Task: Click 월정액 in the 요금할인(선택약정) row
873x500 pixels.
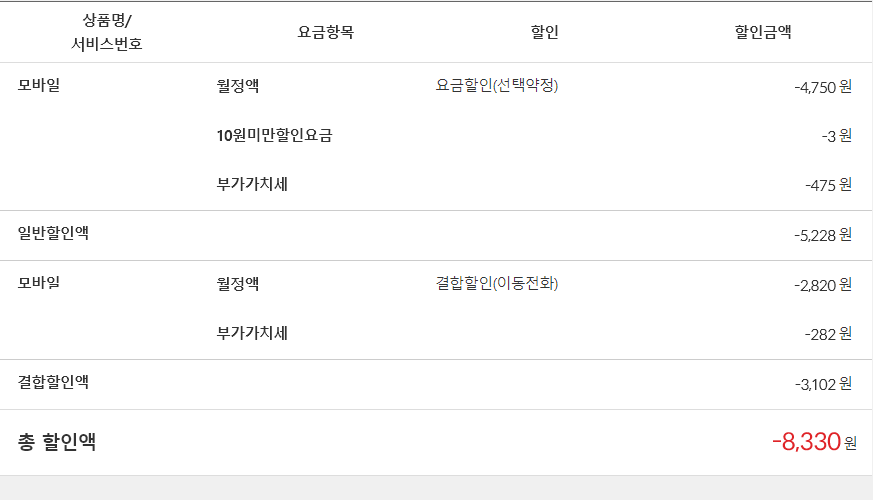Action: tap(238, 86)
